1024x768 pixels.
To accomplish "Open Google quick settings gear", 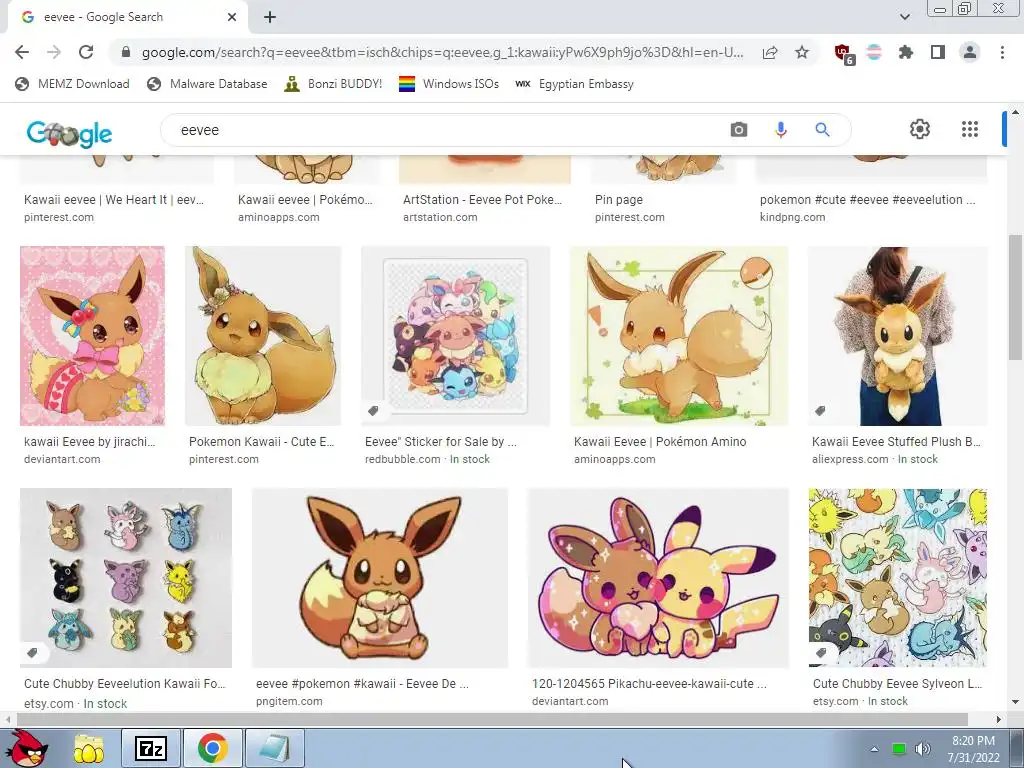I will 920,129.
